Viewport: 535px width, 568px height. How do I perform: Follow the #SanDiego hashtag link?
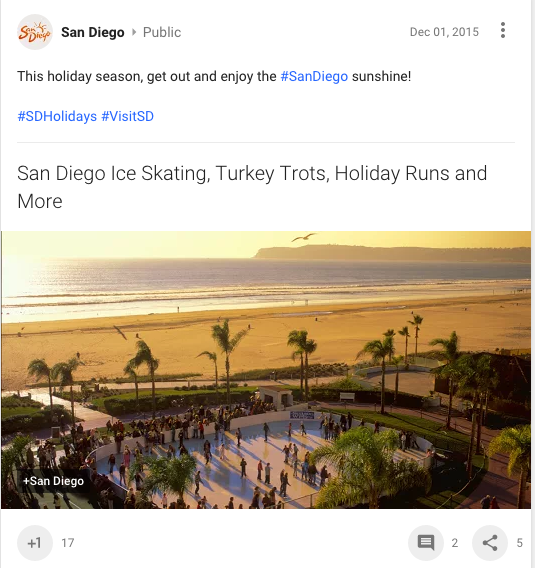point(314,76)
